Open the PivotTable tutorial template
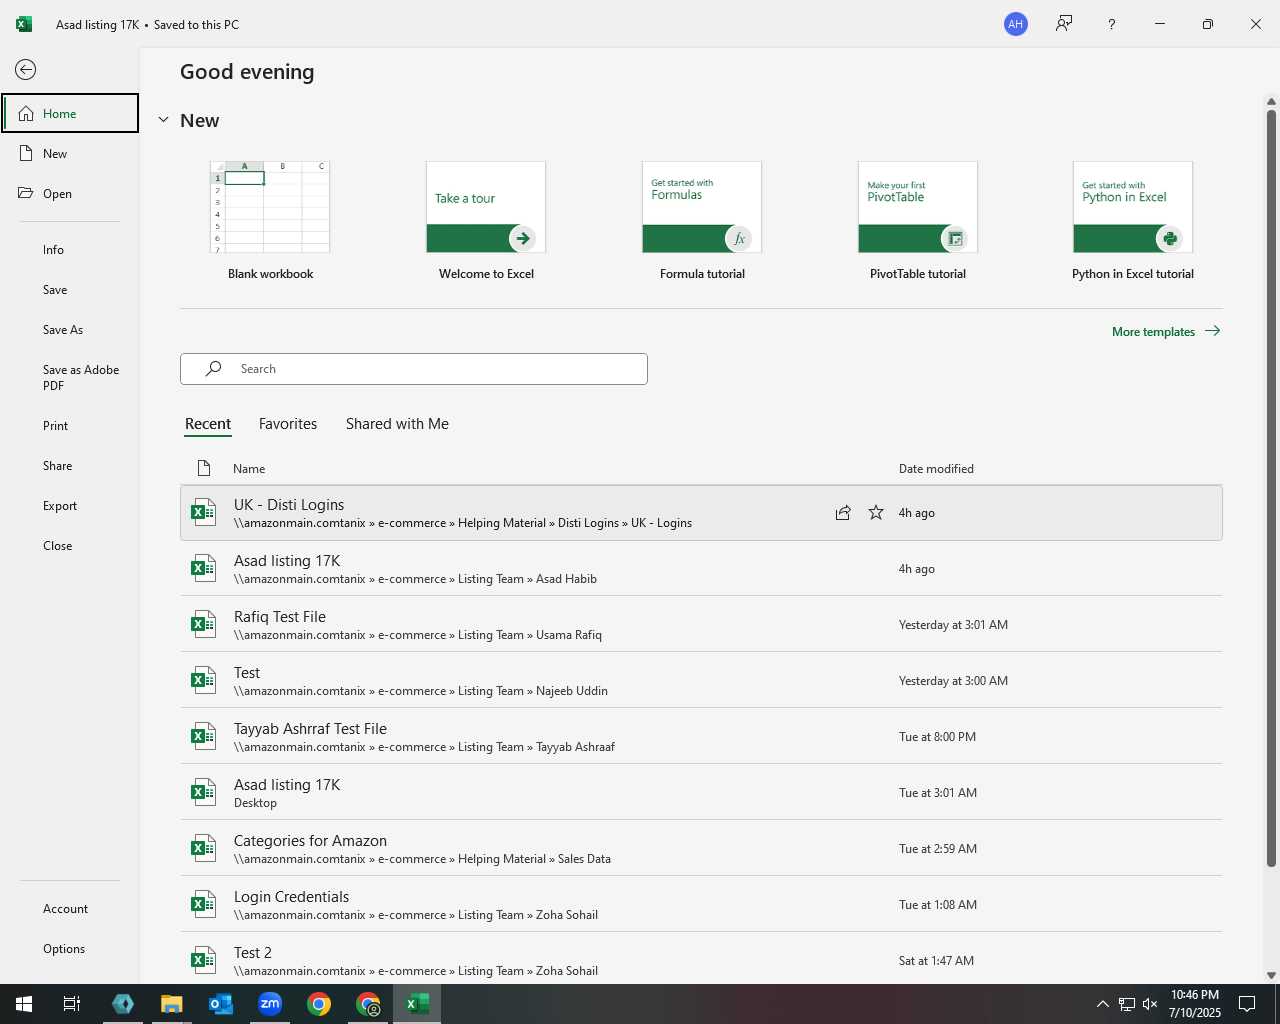The width and height of the screenshot is (1280, 1024). point(918,221)
